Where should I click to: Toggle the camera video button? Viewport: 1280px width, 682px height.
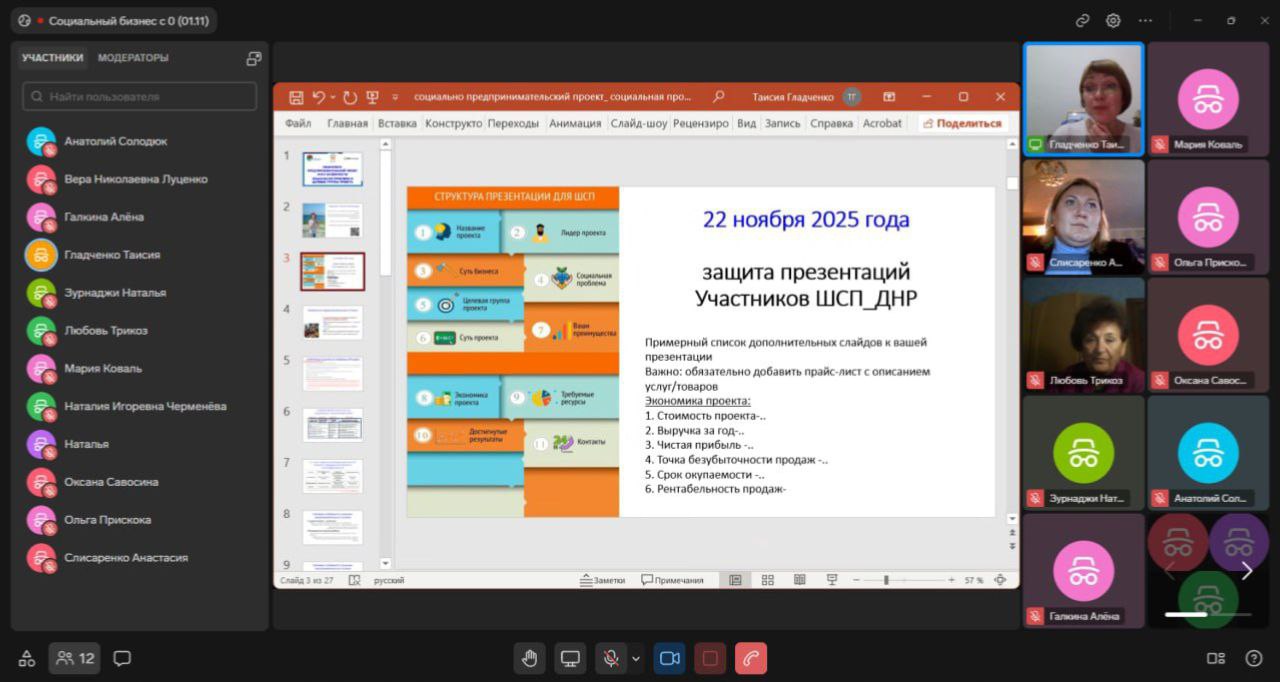(670, 658)
